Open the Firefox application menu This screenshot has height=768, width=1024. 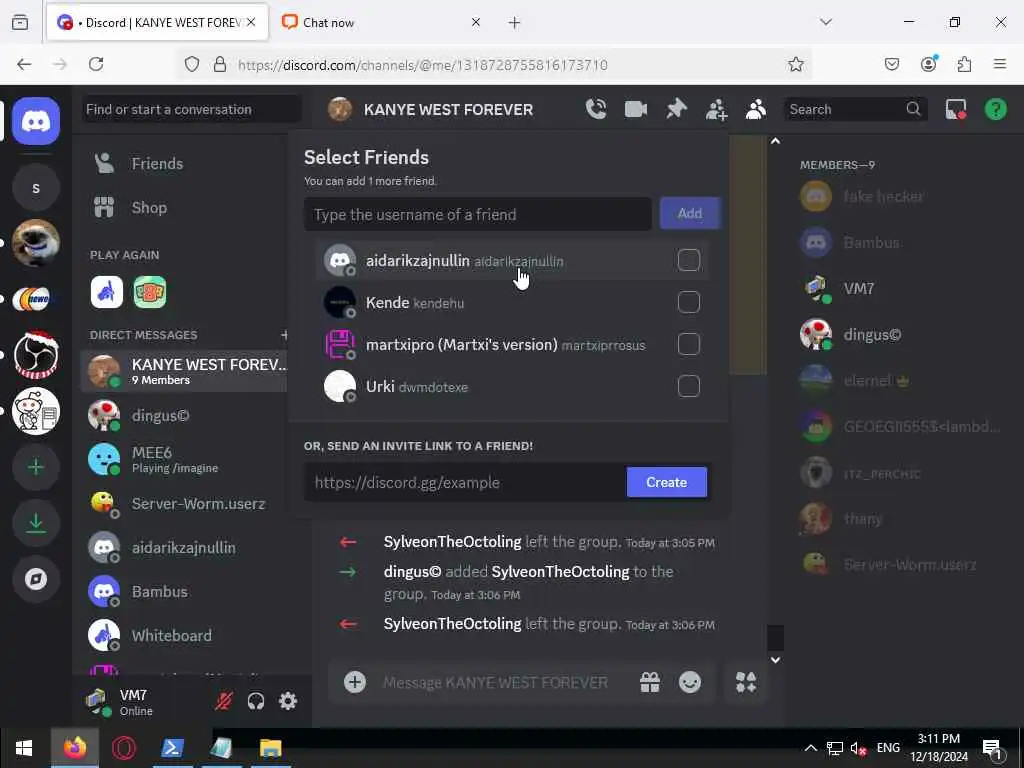pos(1000,64)
